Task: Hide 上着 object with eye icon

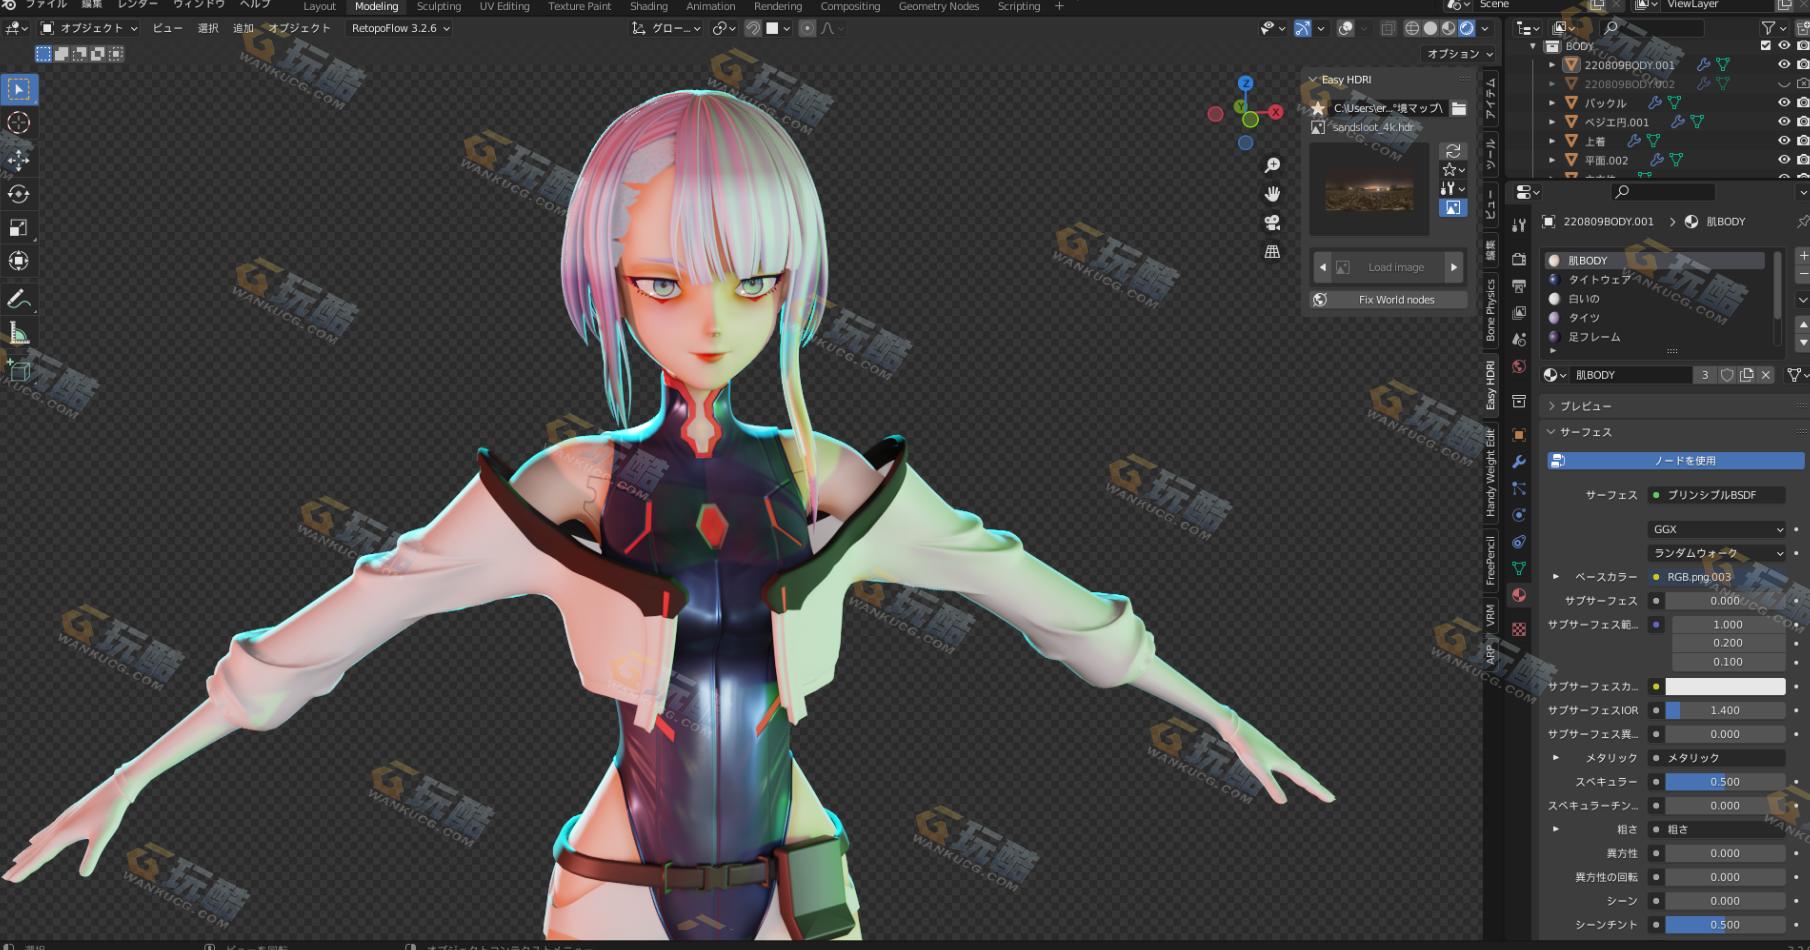Action: (1784, 141)
